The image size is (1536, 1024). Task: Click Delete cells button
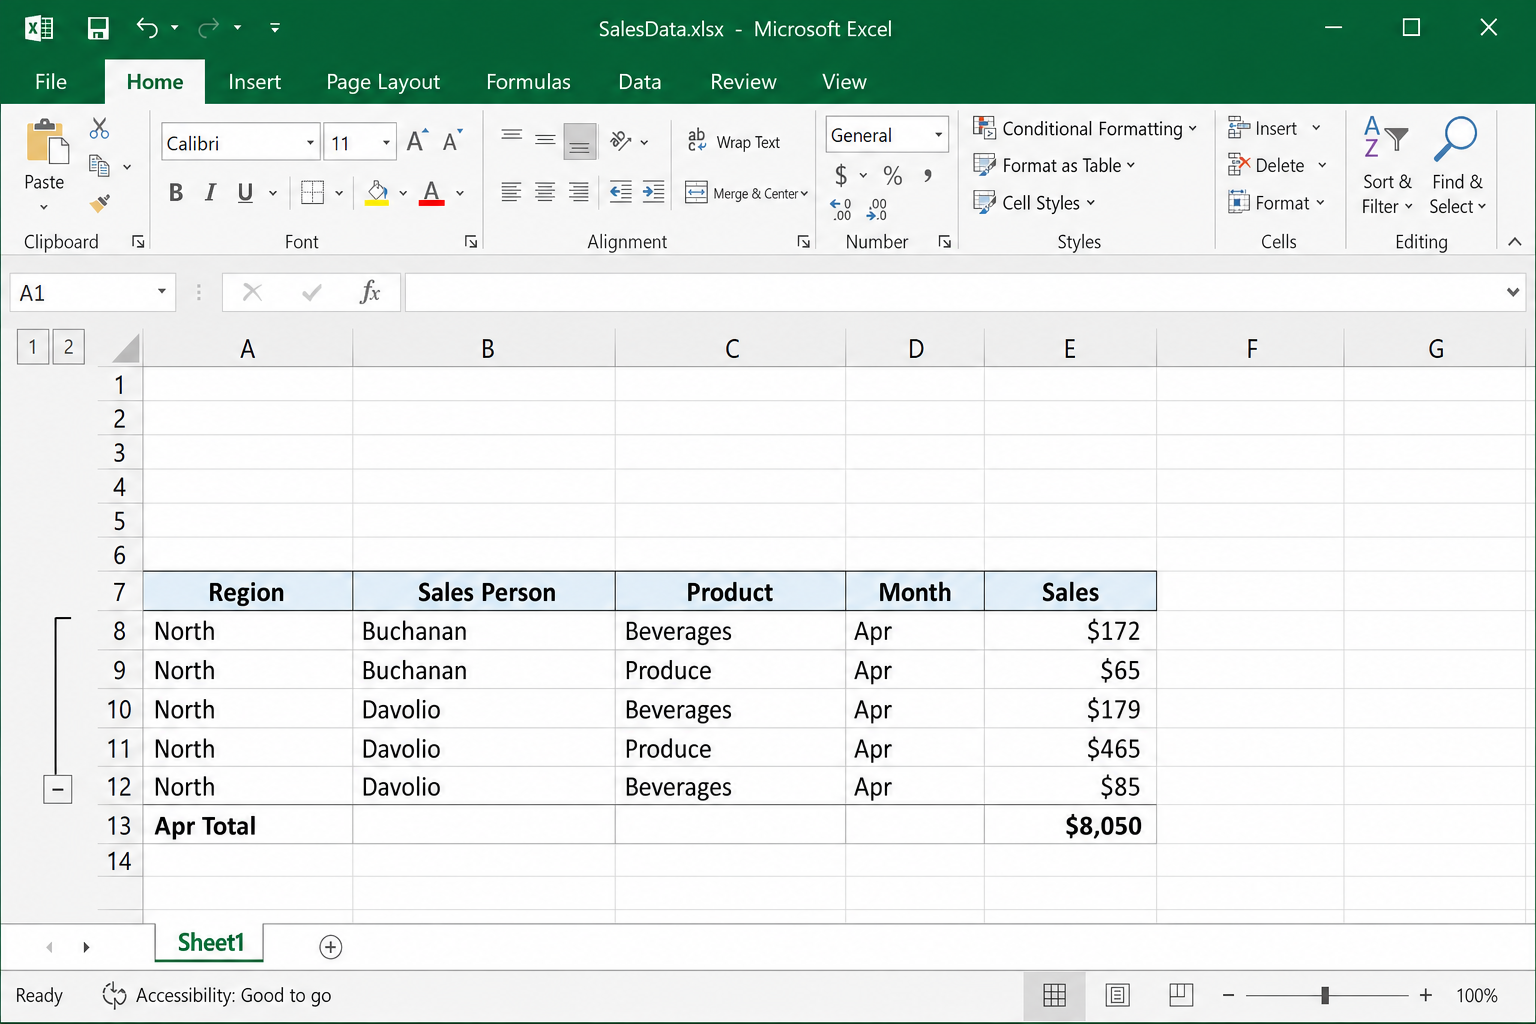click(x=1267, y=165)
